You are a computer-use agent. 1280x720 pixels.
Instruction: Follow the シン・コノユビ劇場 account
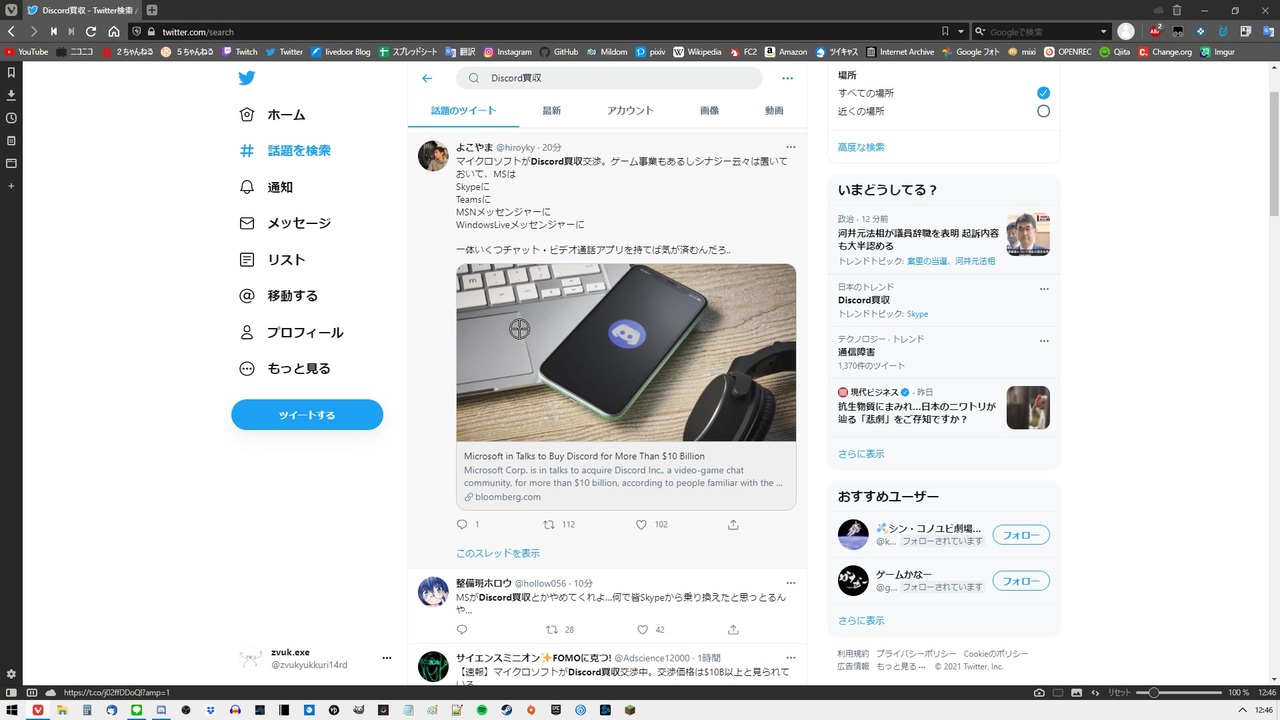pos(1021,535)
